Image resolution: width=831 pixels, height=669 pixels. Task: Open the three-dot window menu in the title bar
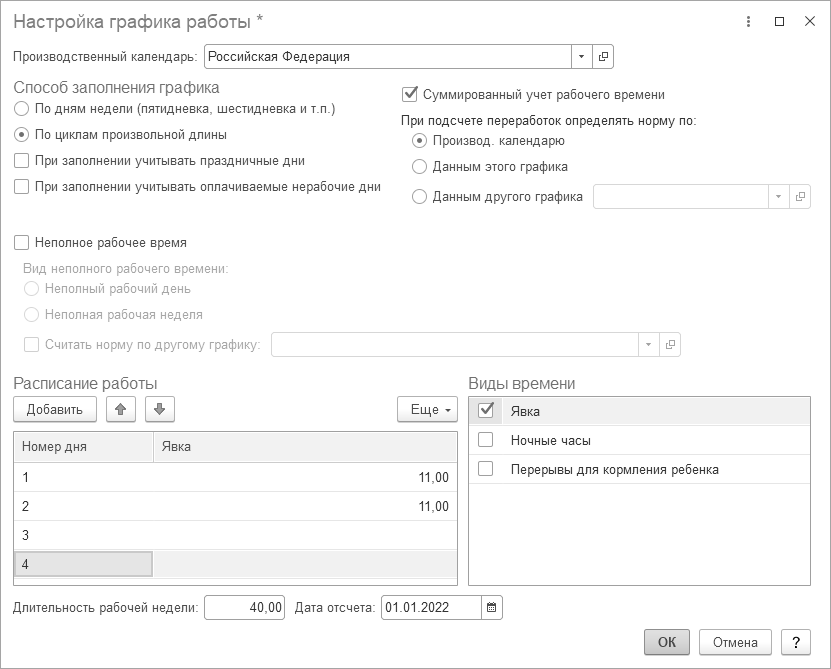pyautogui.click(x=750, y=21)
